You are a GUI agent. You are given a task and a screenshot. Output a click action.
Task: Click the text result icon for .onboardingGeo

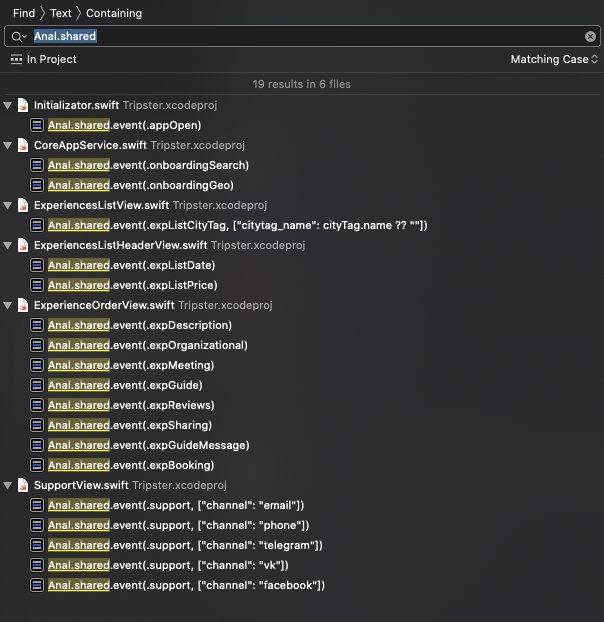click(37, 185)
